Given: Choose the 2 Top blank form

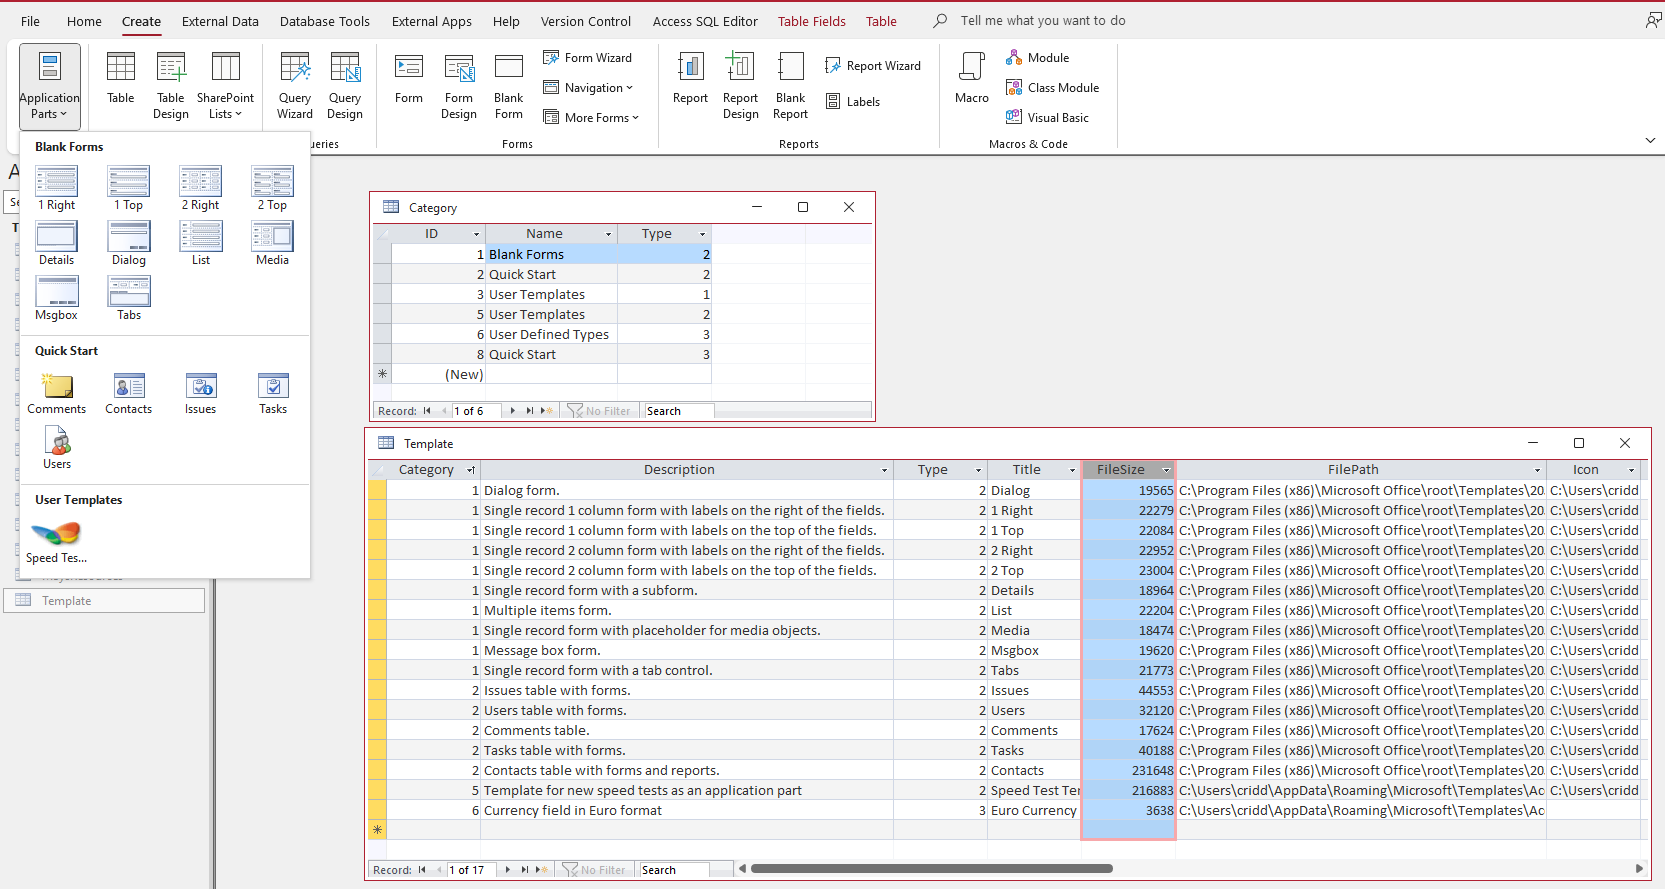Looking at the screenshot, I should point(272,189).
